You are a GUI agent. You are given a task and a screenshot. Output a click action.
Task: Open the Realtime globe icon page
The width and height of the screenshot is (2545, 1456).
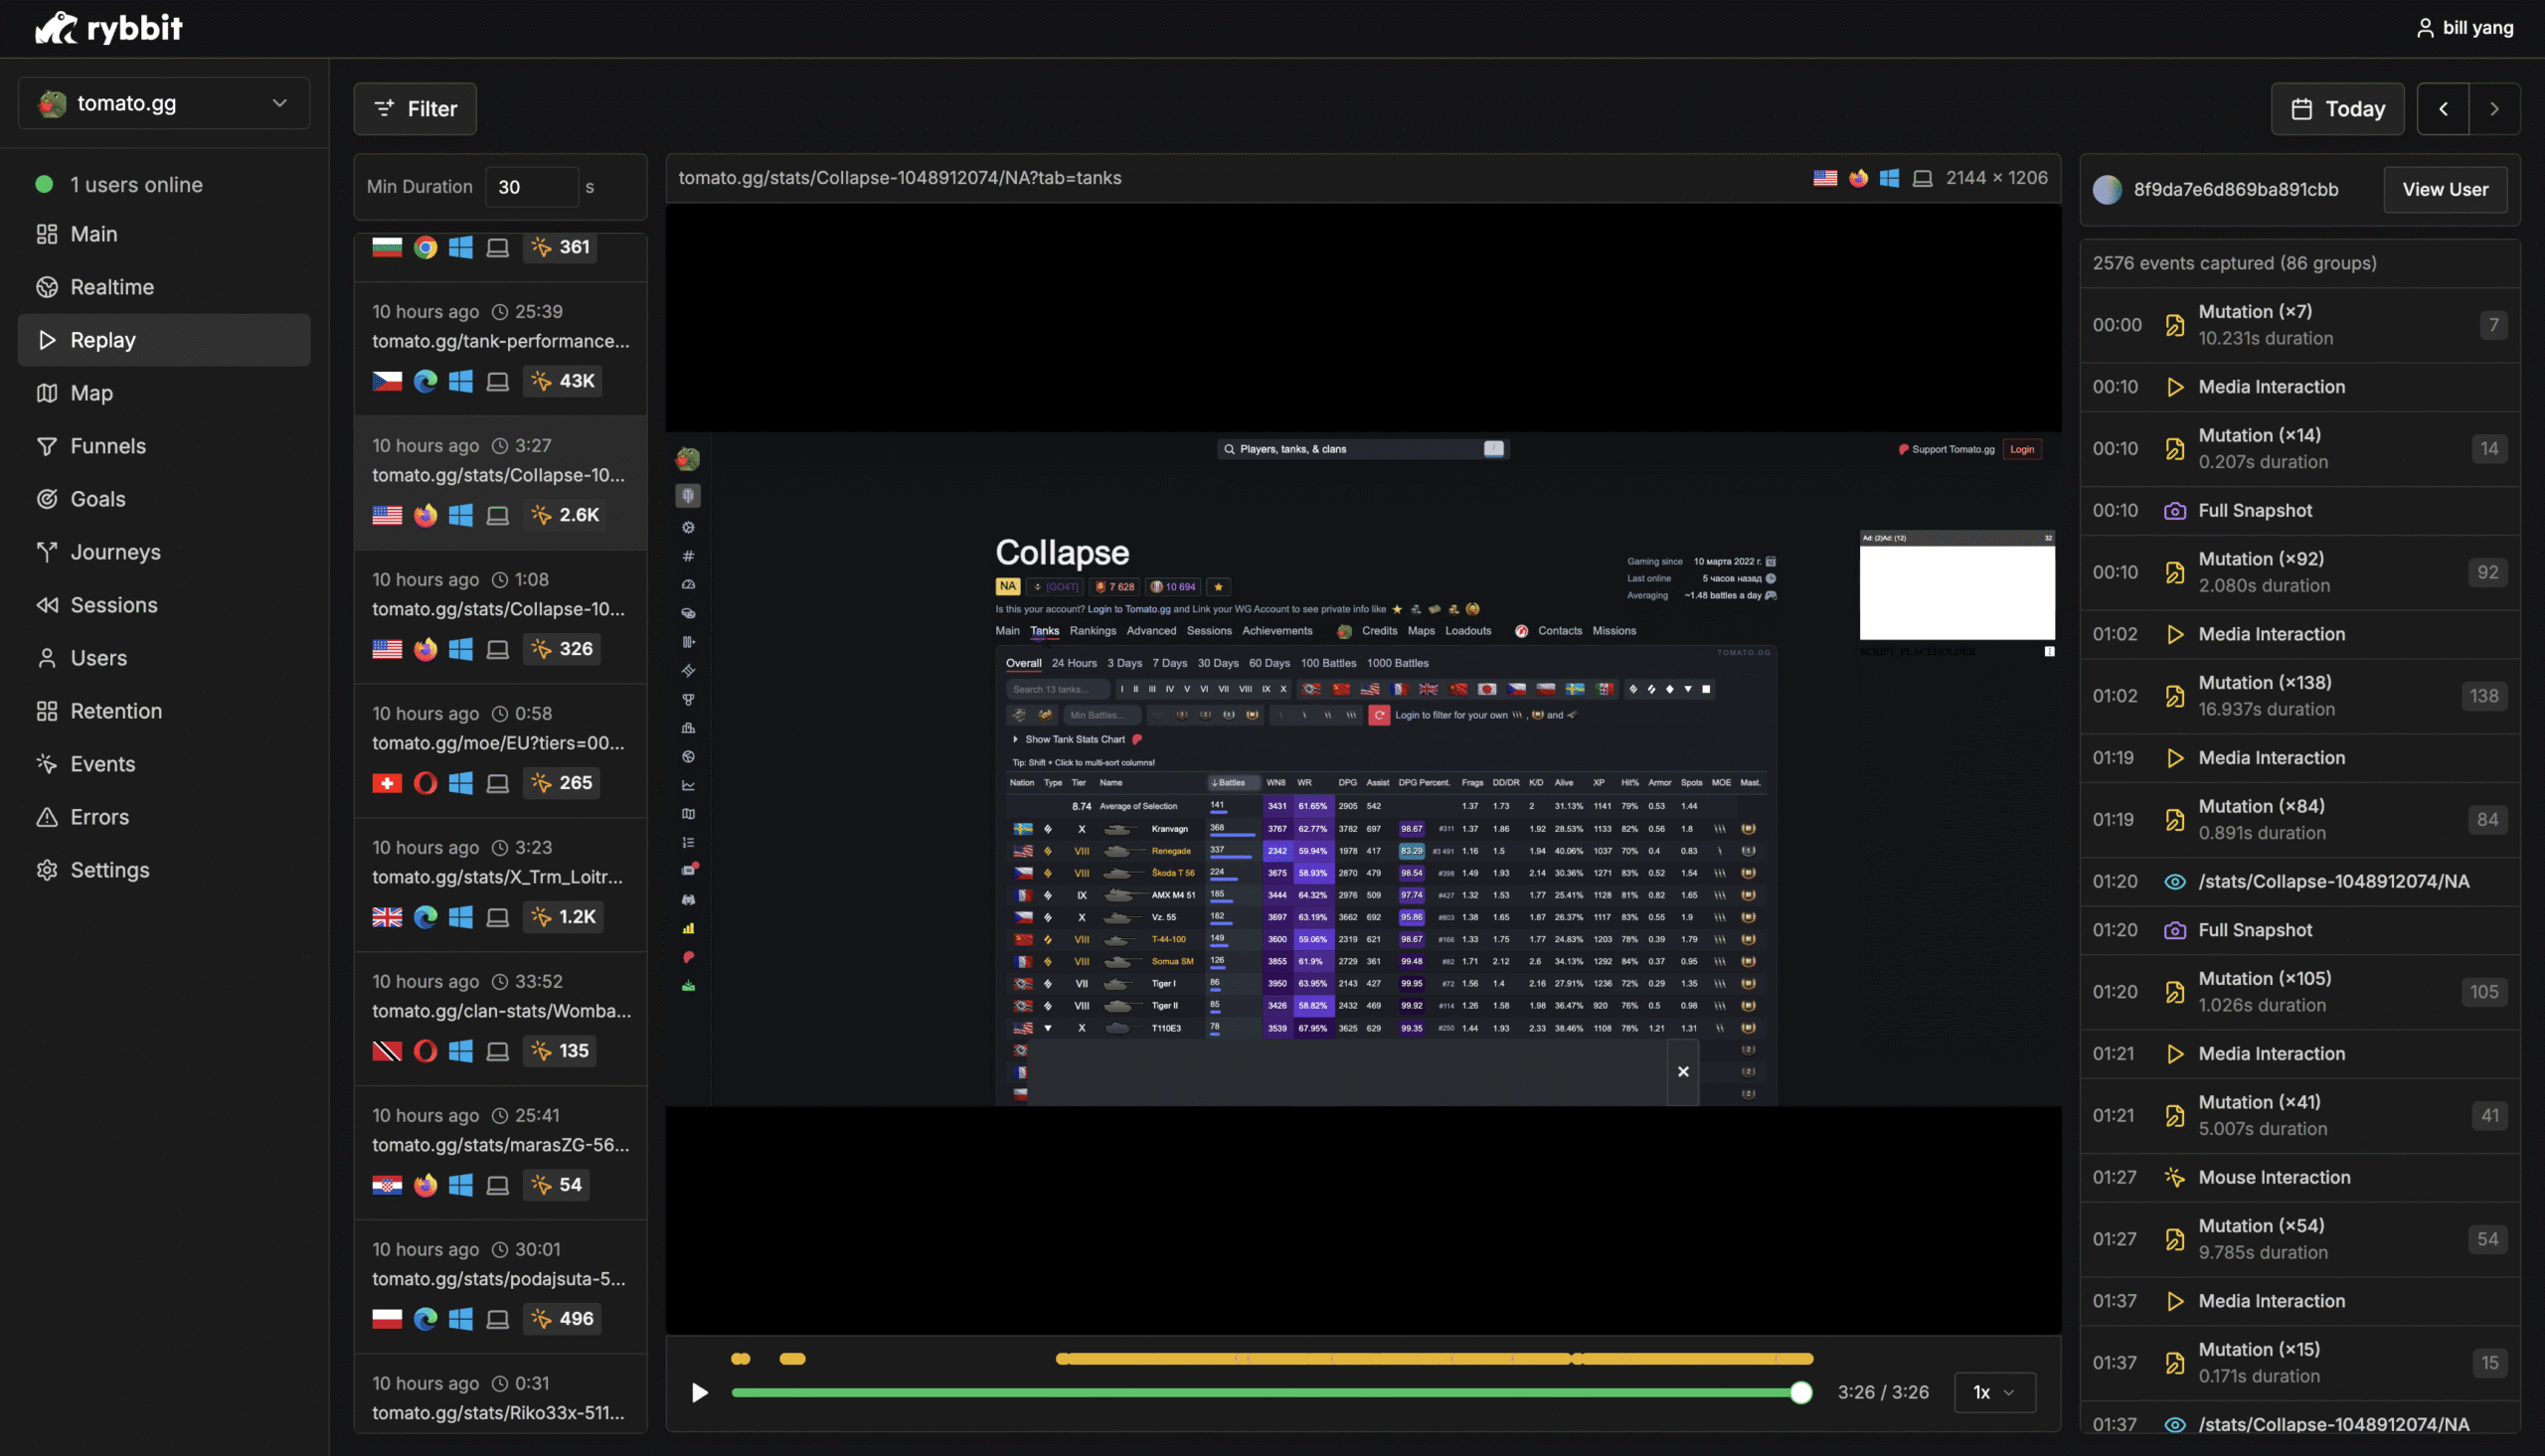tap(47, 287)
